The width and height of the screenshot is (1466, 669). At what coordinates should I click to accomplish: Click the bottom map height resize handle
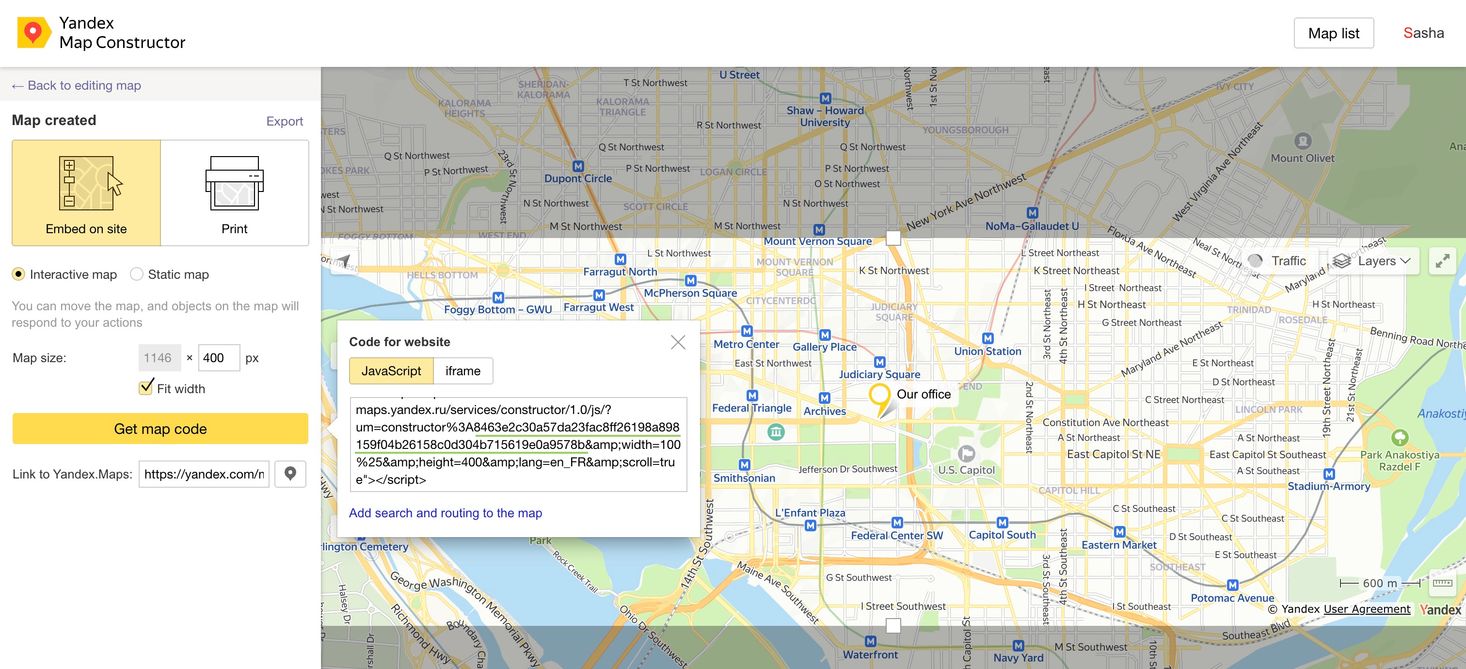pyautogui.click(x=893, y=625)
